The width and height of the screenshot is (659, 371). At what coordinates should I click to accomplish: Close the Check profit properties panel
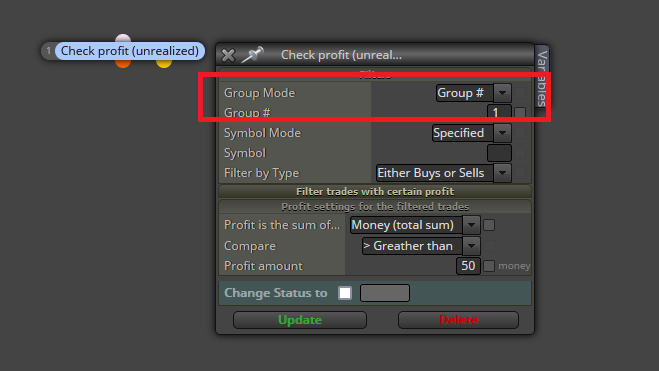click(x=228, y=55)
